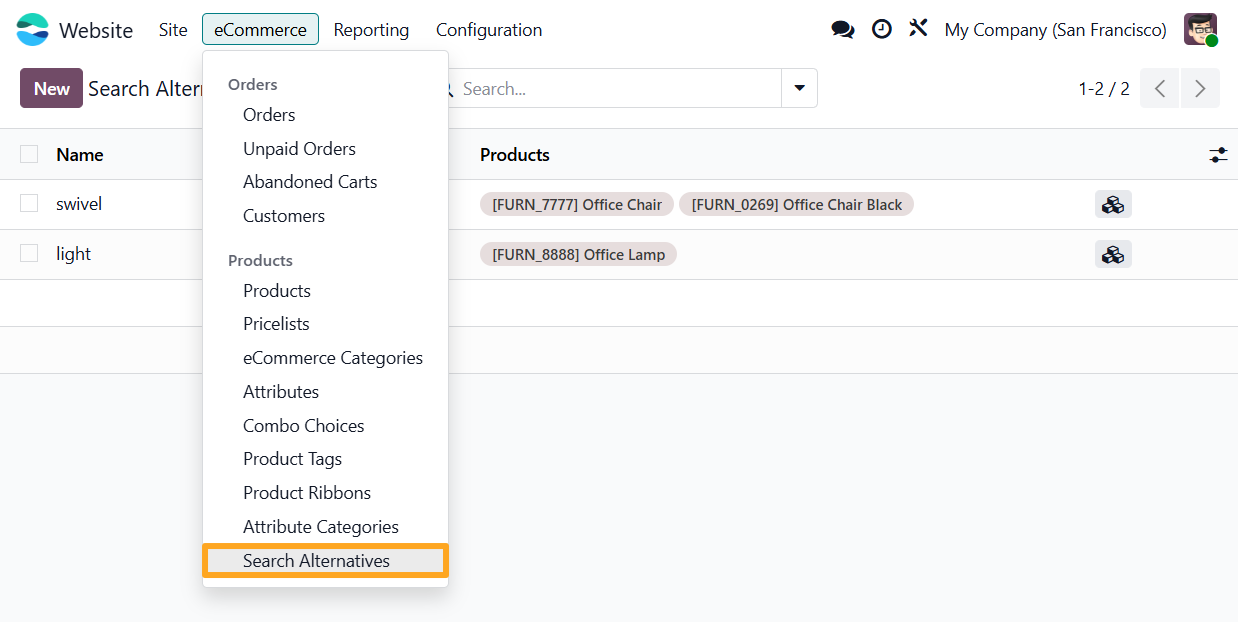Select Abandoned Carts menu entry
The height and width of the screenshot is (622, 1238).
(x=310, y=182)
